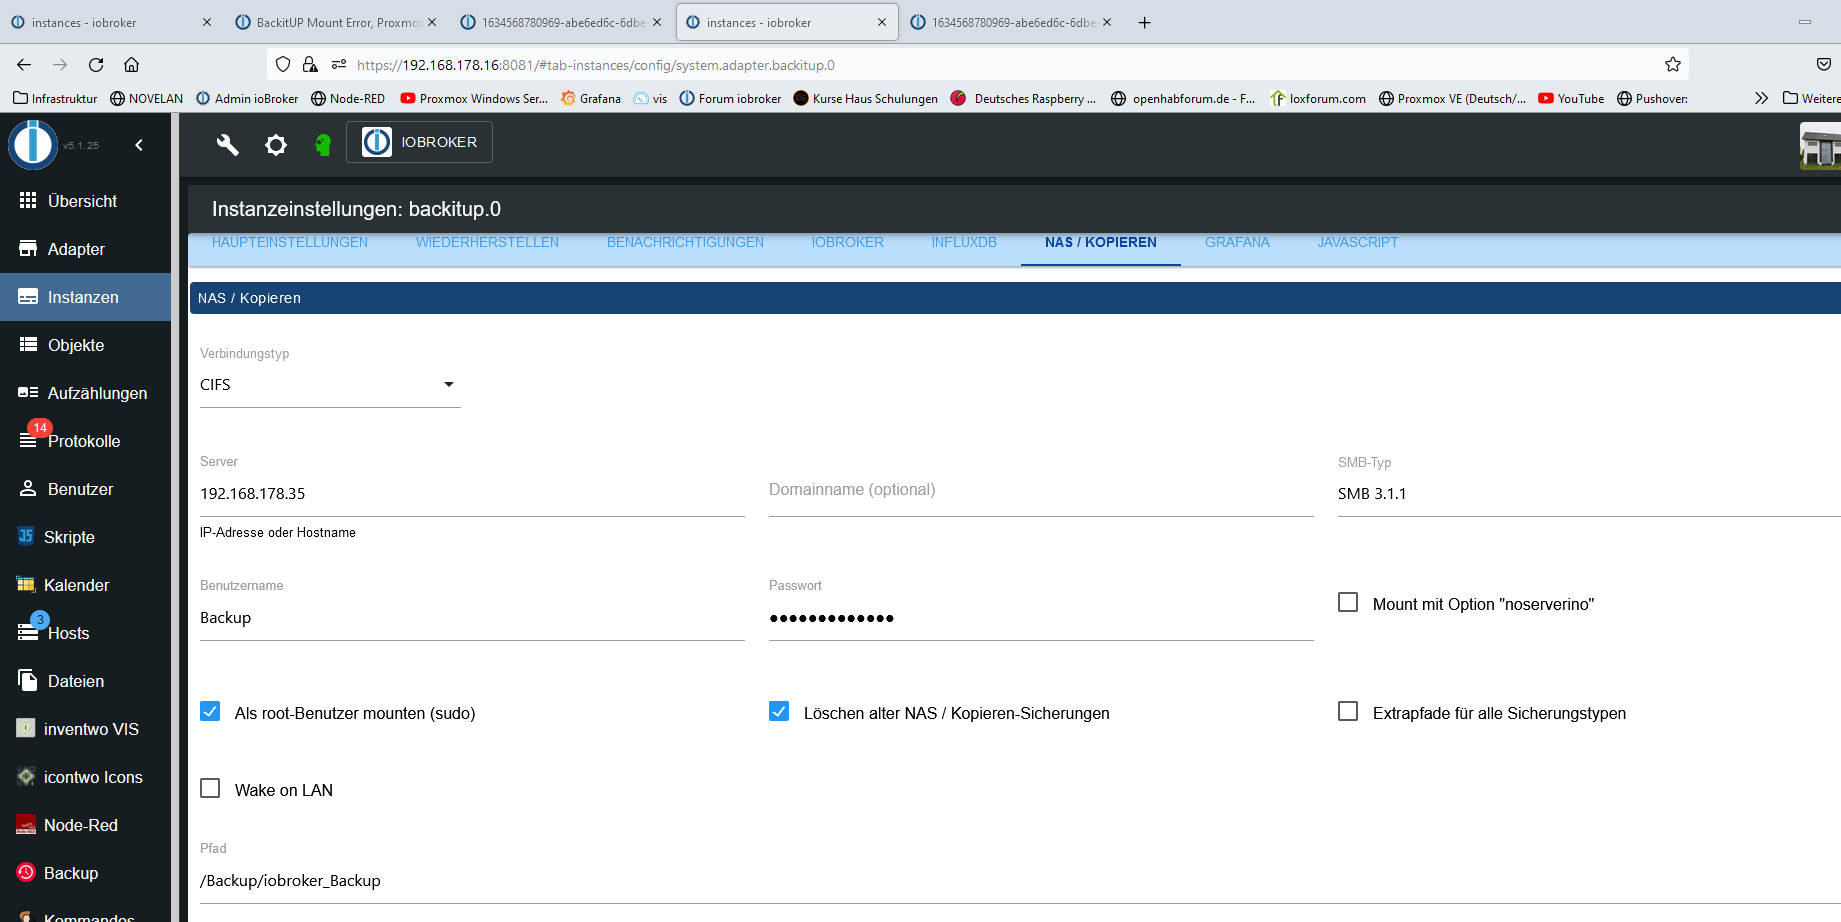The height and width of the screenshot is (922, 1841).
Task: Click the browser home icon
Action: point(131,65)
